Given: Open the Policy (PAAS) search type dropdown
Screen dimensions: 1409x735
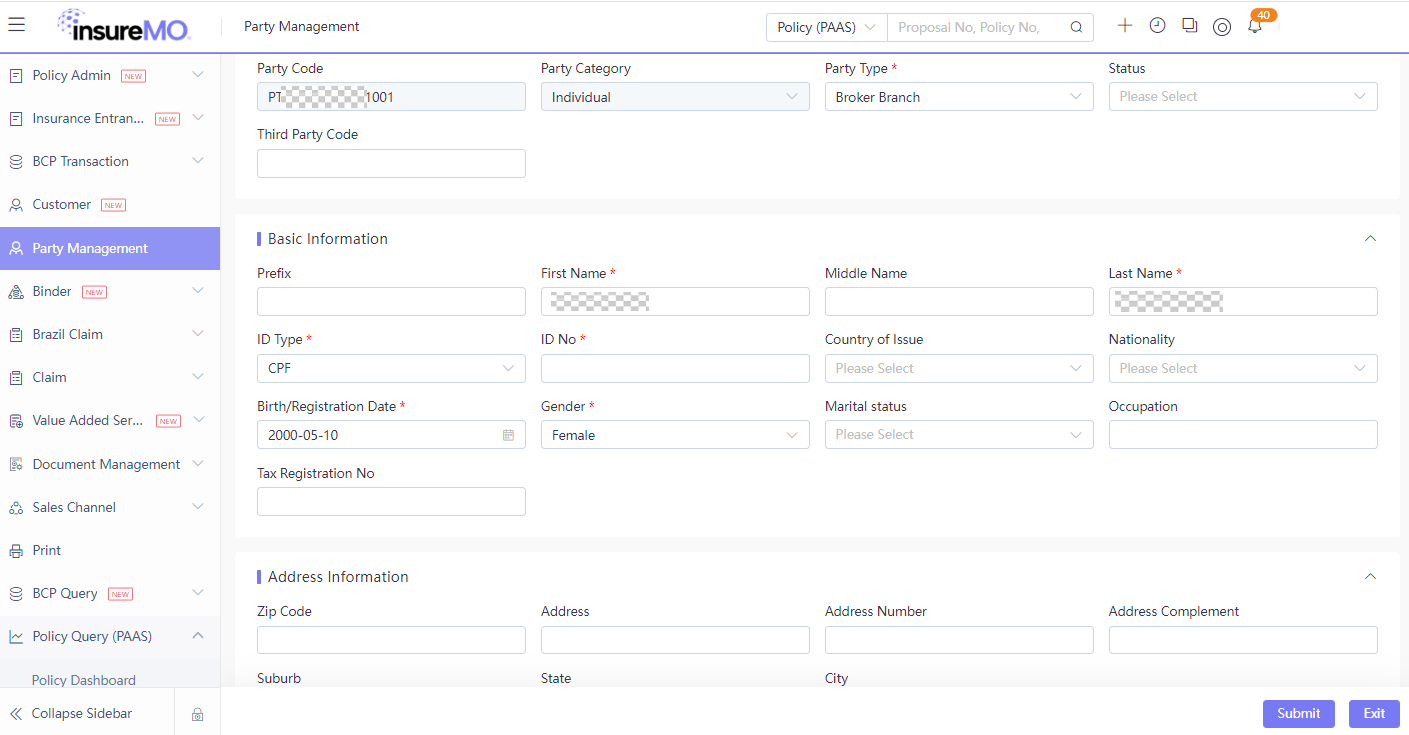Looking at the screenshot, I should (827, 28).
